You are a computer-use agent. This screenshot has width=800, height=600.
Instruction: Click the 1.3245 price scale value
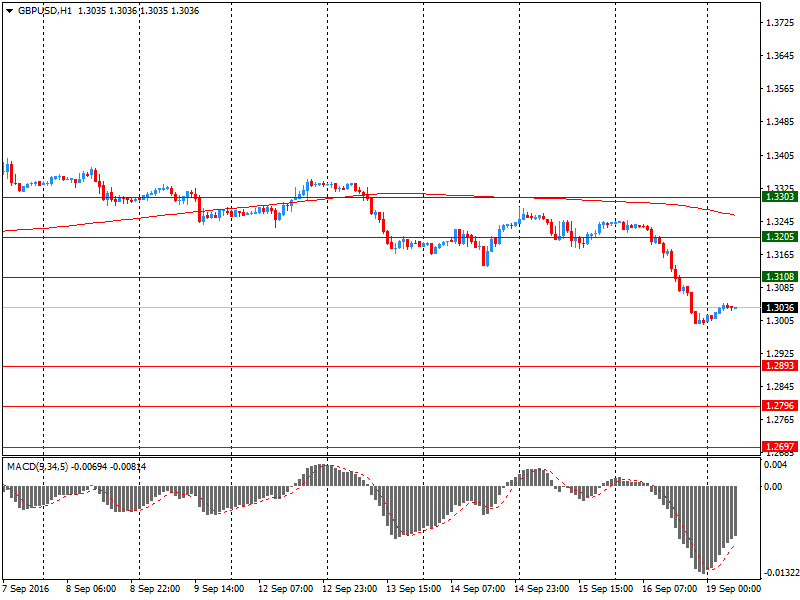pyautogui.click(x=781, y=221)
